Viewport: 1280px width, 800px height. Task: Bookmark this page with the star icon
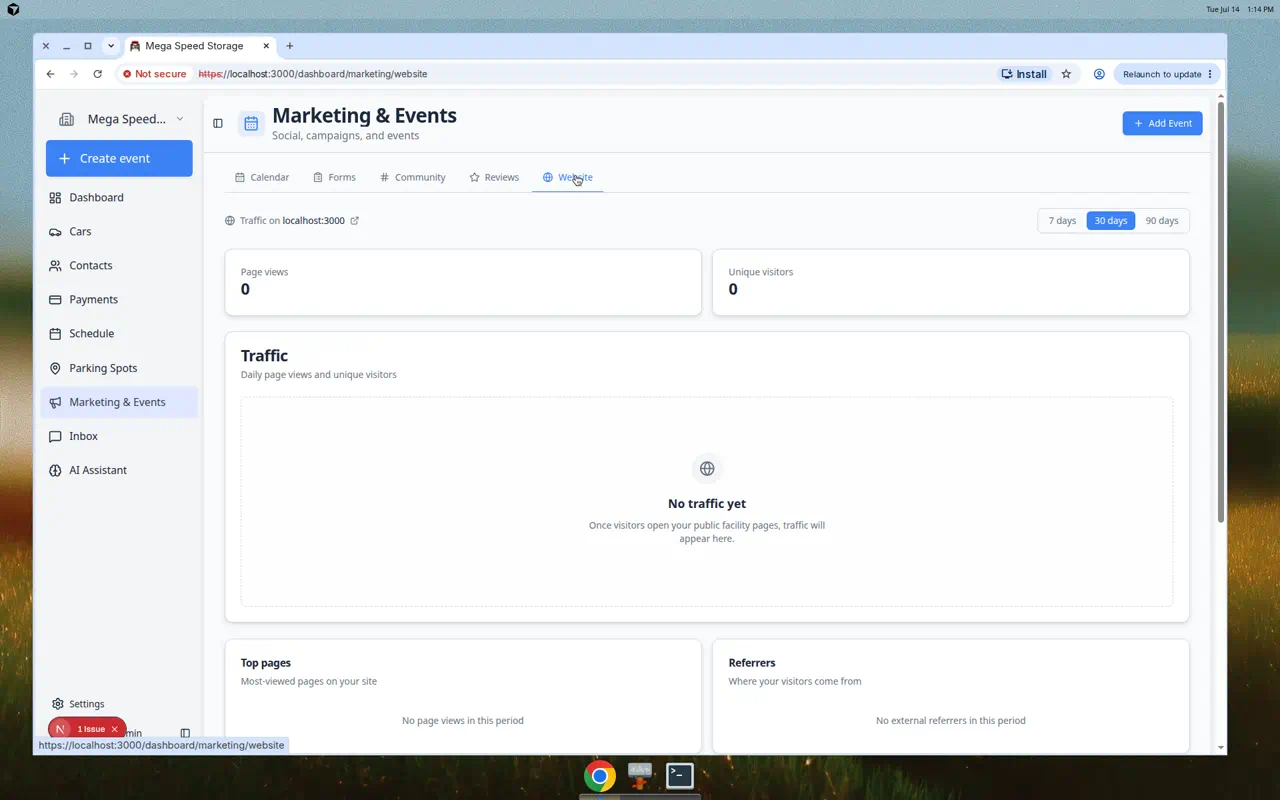point(1066,74)
